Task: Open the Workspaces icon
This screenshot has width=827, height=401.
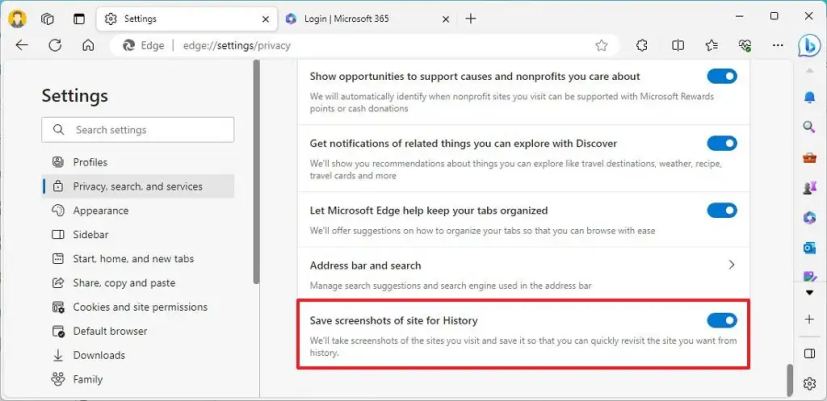Action: (47, 19)
